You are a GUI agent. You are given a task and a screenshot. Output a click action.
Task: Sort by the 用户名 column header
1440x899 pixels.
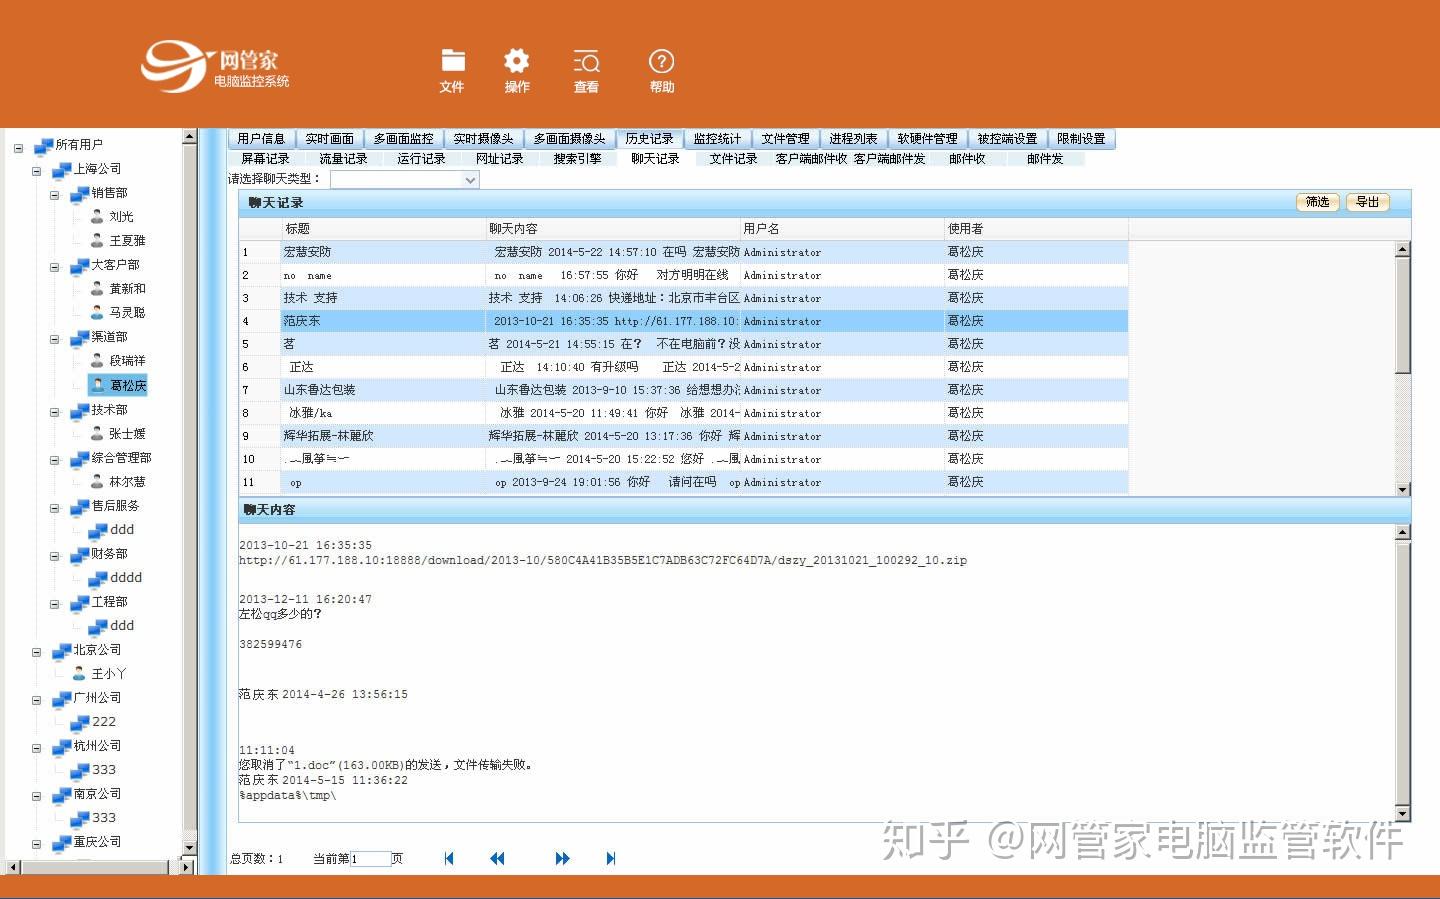click(842, 228)
